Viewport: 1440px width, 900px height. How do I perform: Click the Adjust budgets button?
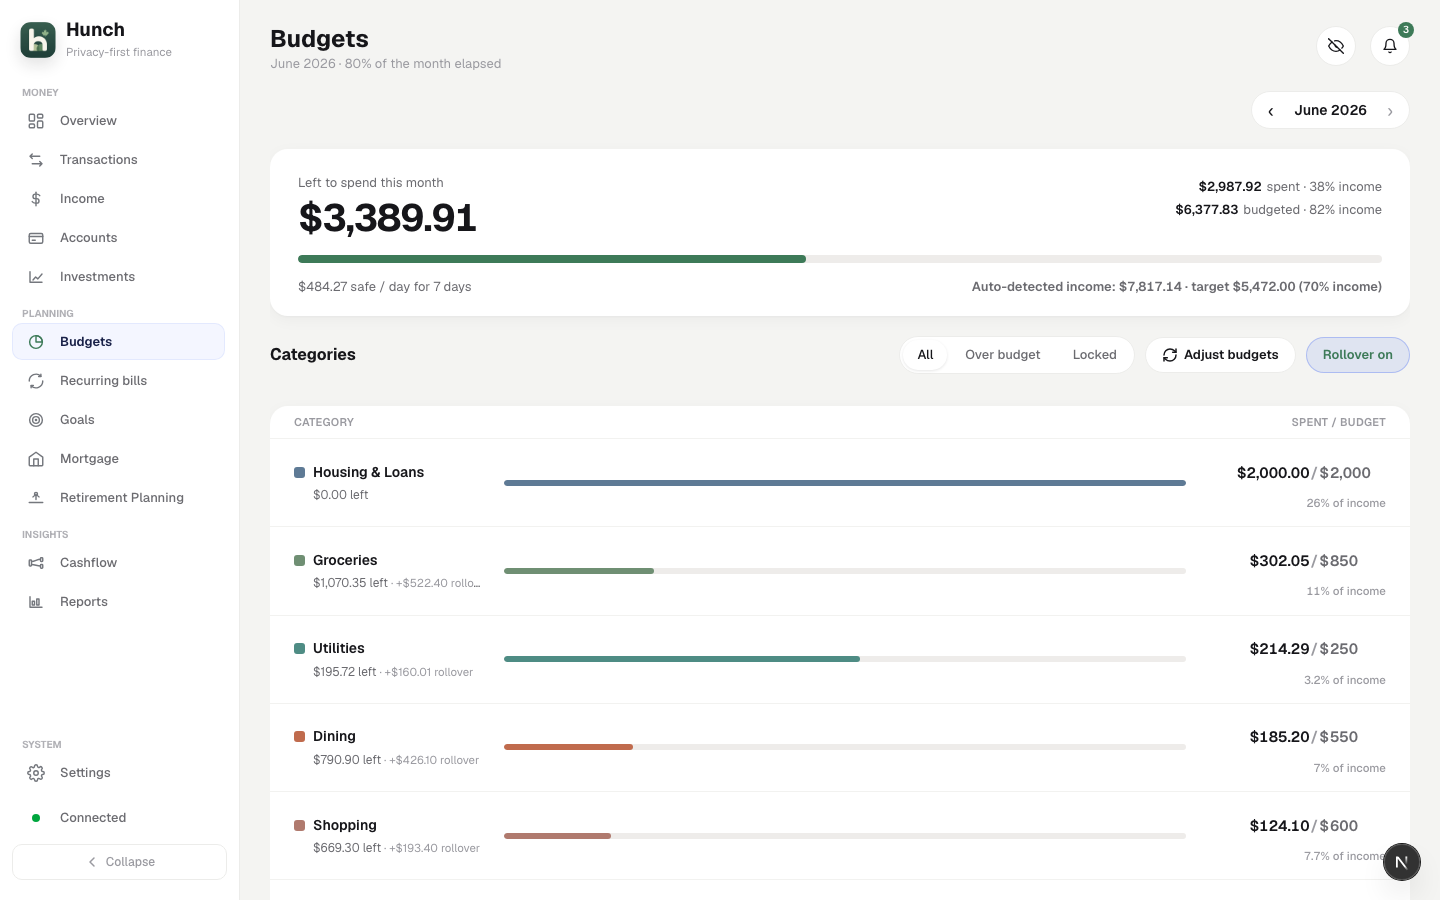click(x=1220, y=355)
